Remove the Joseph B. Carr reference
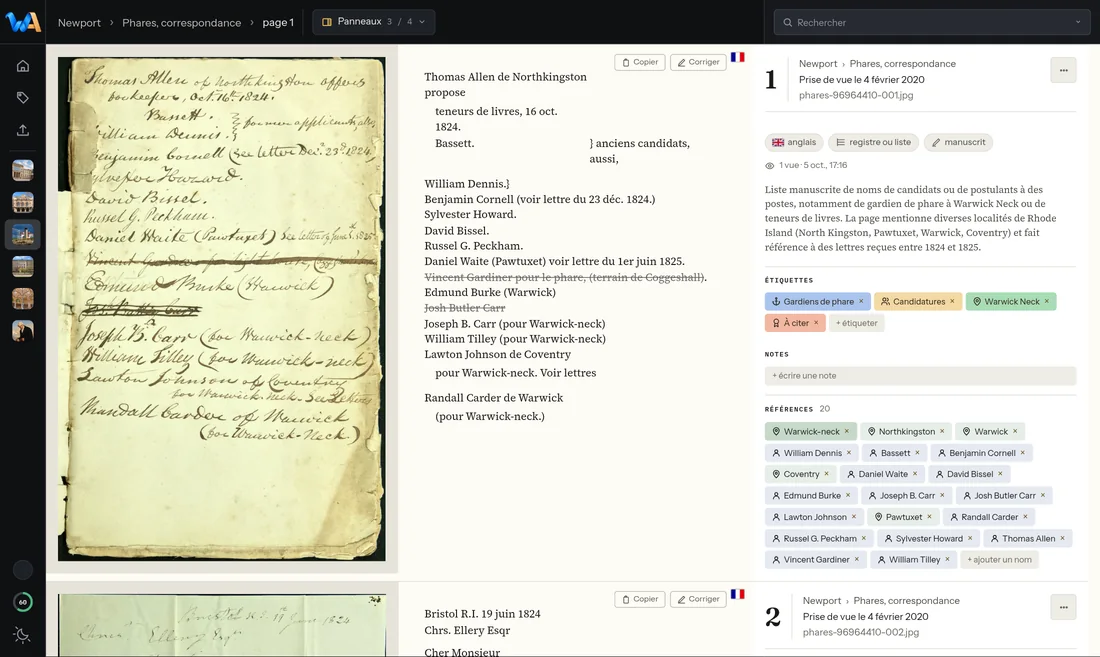 coord(942,496)
